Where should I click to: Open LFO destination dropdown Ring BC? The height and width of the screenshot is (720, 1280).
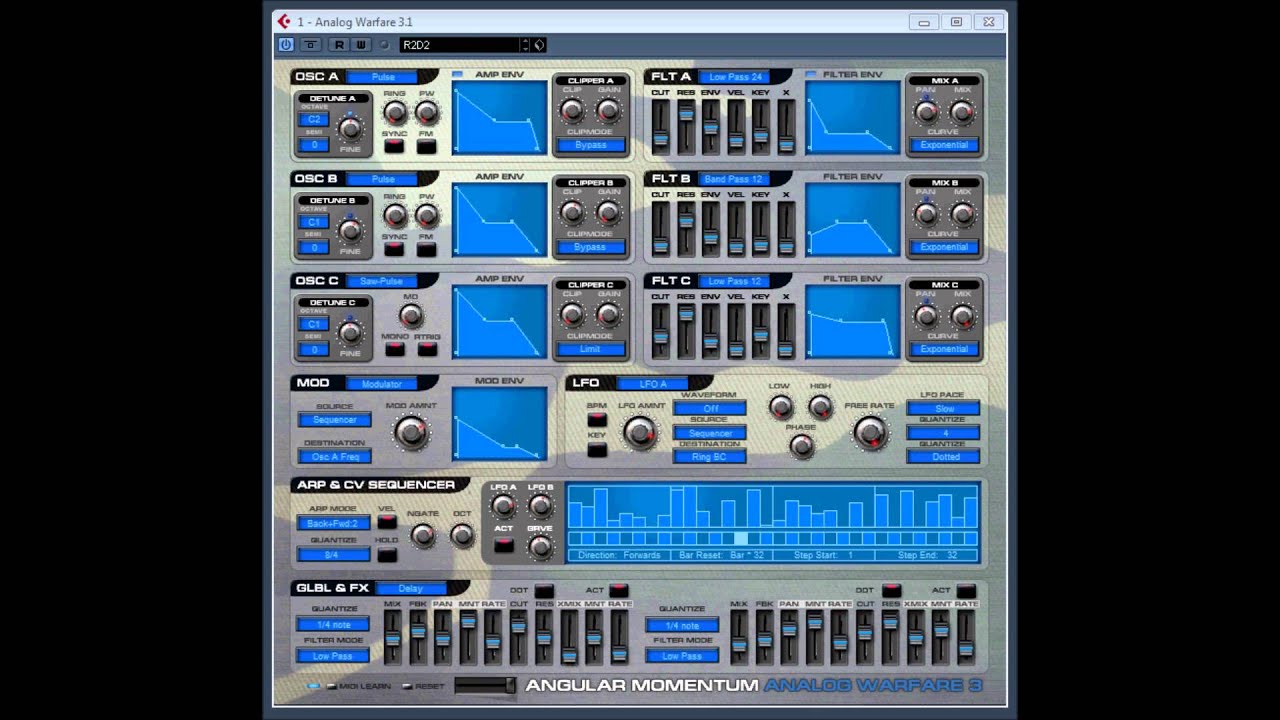(x=709, y=457)
